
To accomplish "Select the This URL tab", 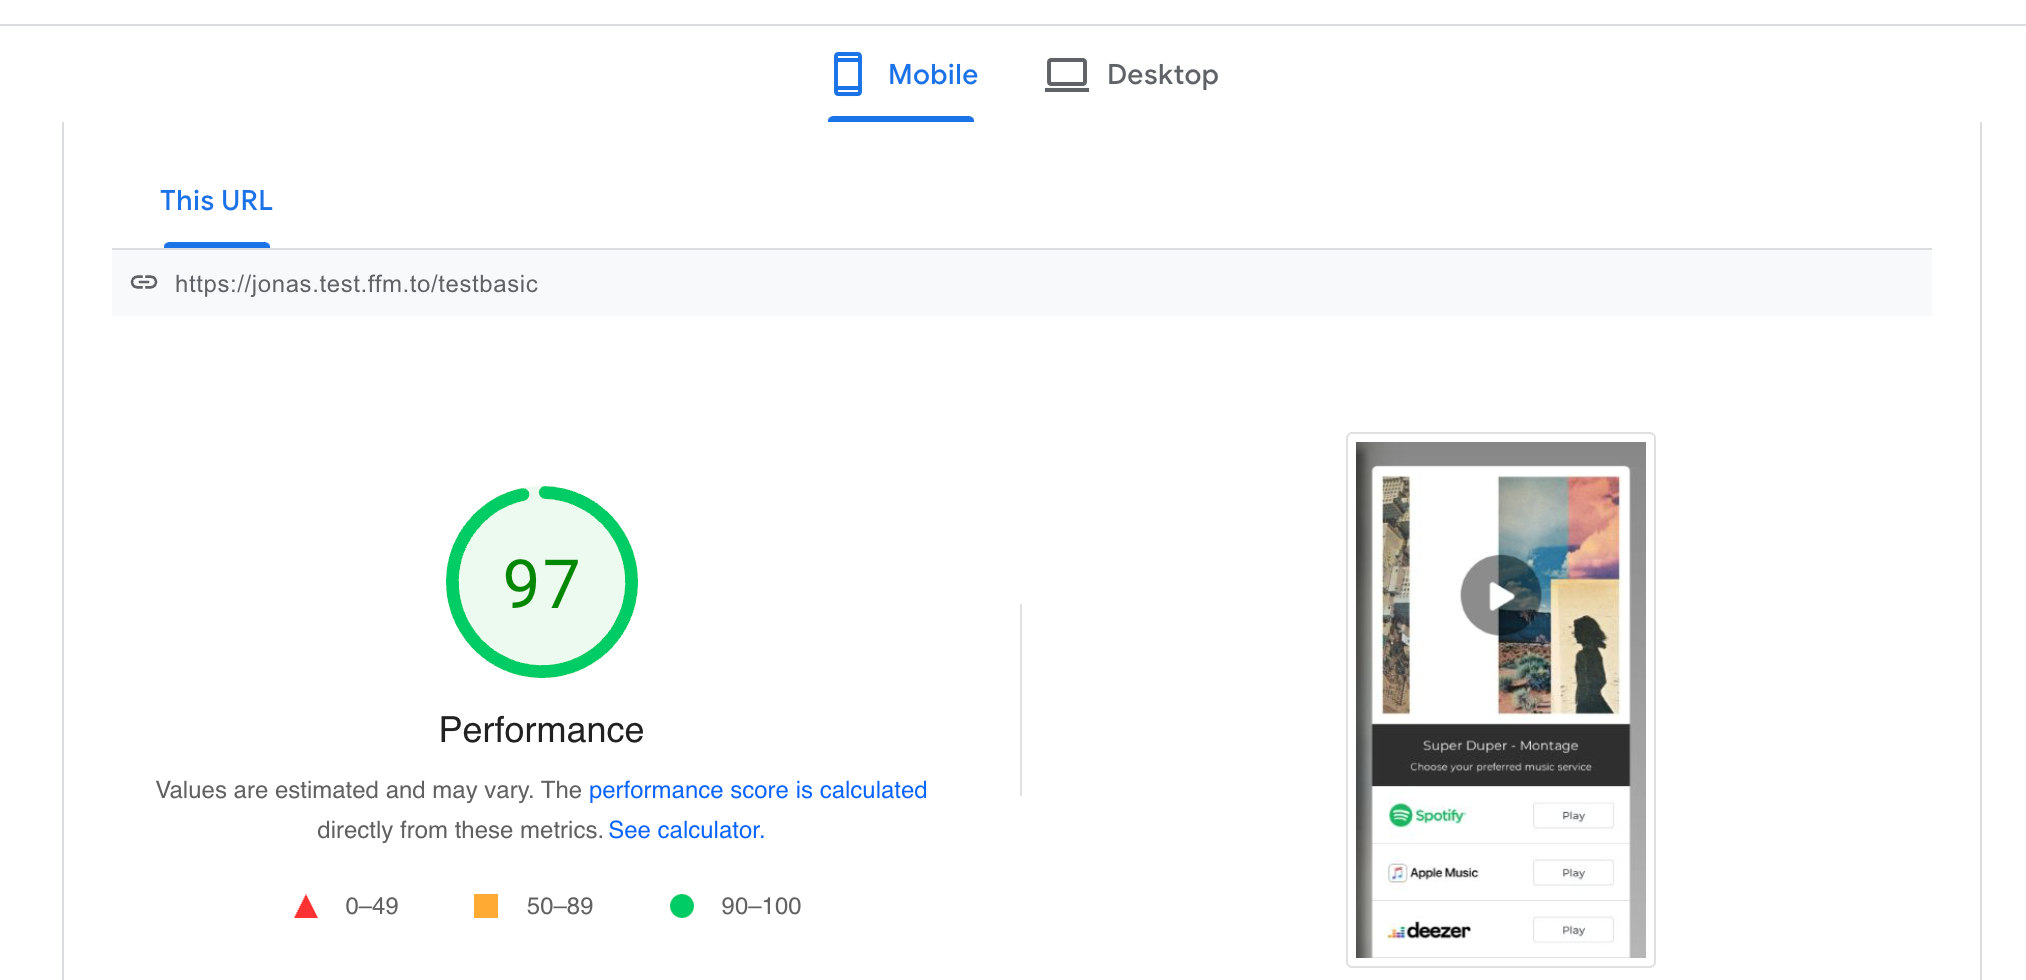I will pos(216,201).
